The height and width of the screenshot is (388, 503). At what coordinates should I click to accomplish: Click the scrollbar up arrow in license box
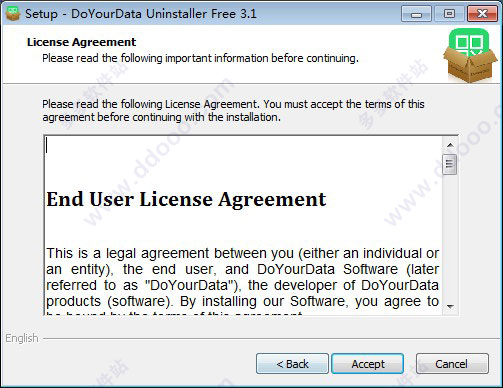pos(450,145)
